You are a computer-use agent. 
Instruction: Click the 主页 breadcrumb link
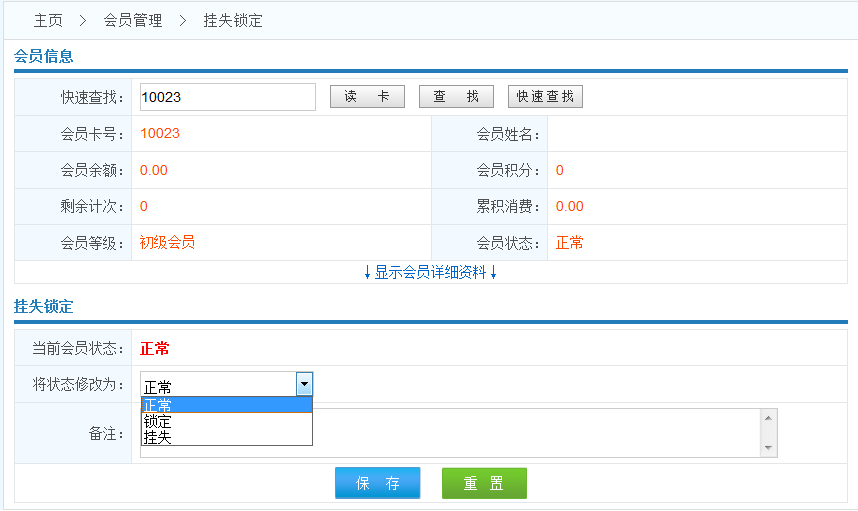[x=47, y=20]
